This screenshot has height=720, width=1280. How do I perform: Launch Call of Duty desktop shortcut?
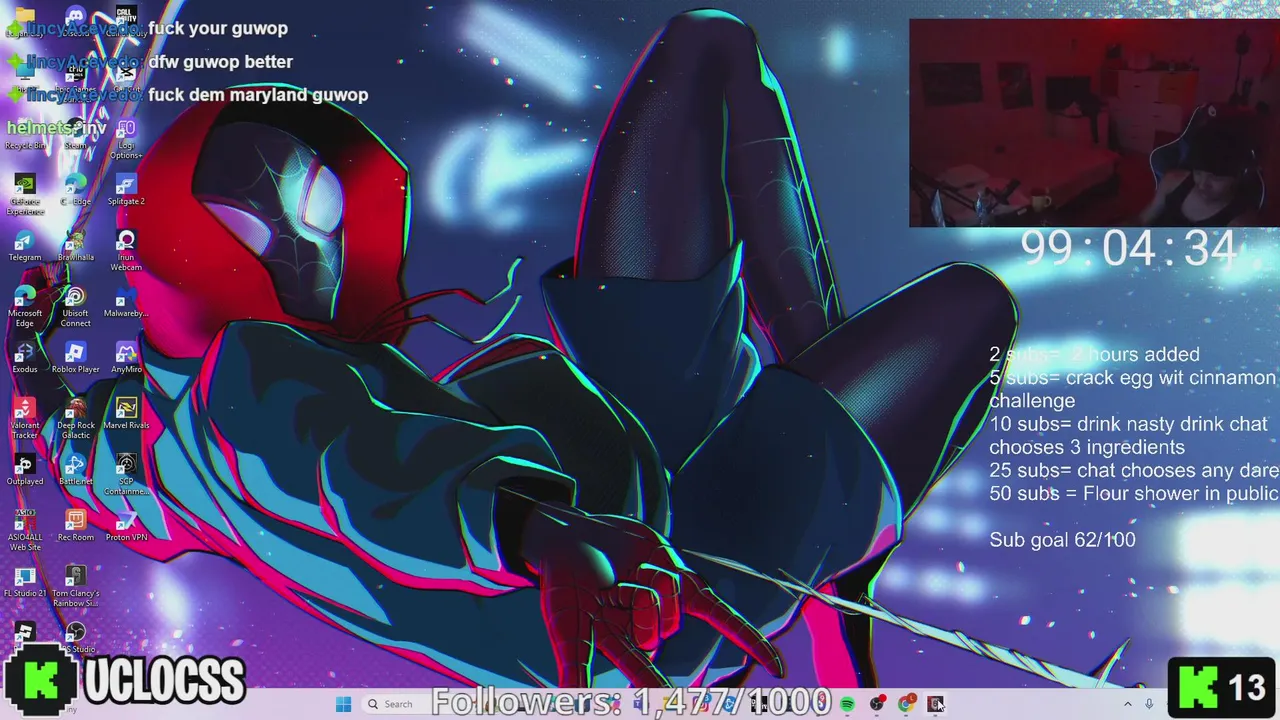[x=126, y=20]
